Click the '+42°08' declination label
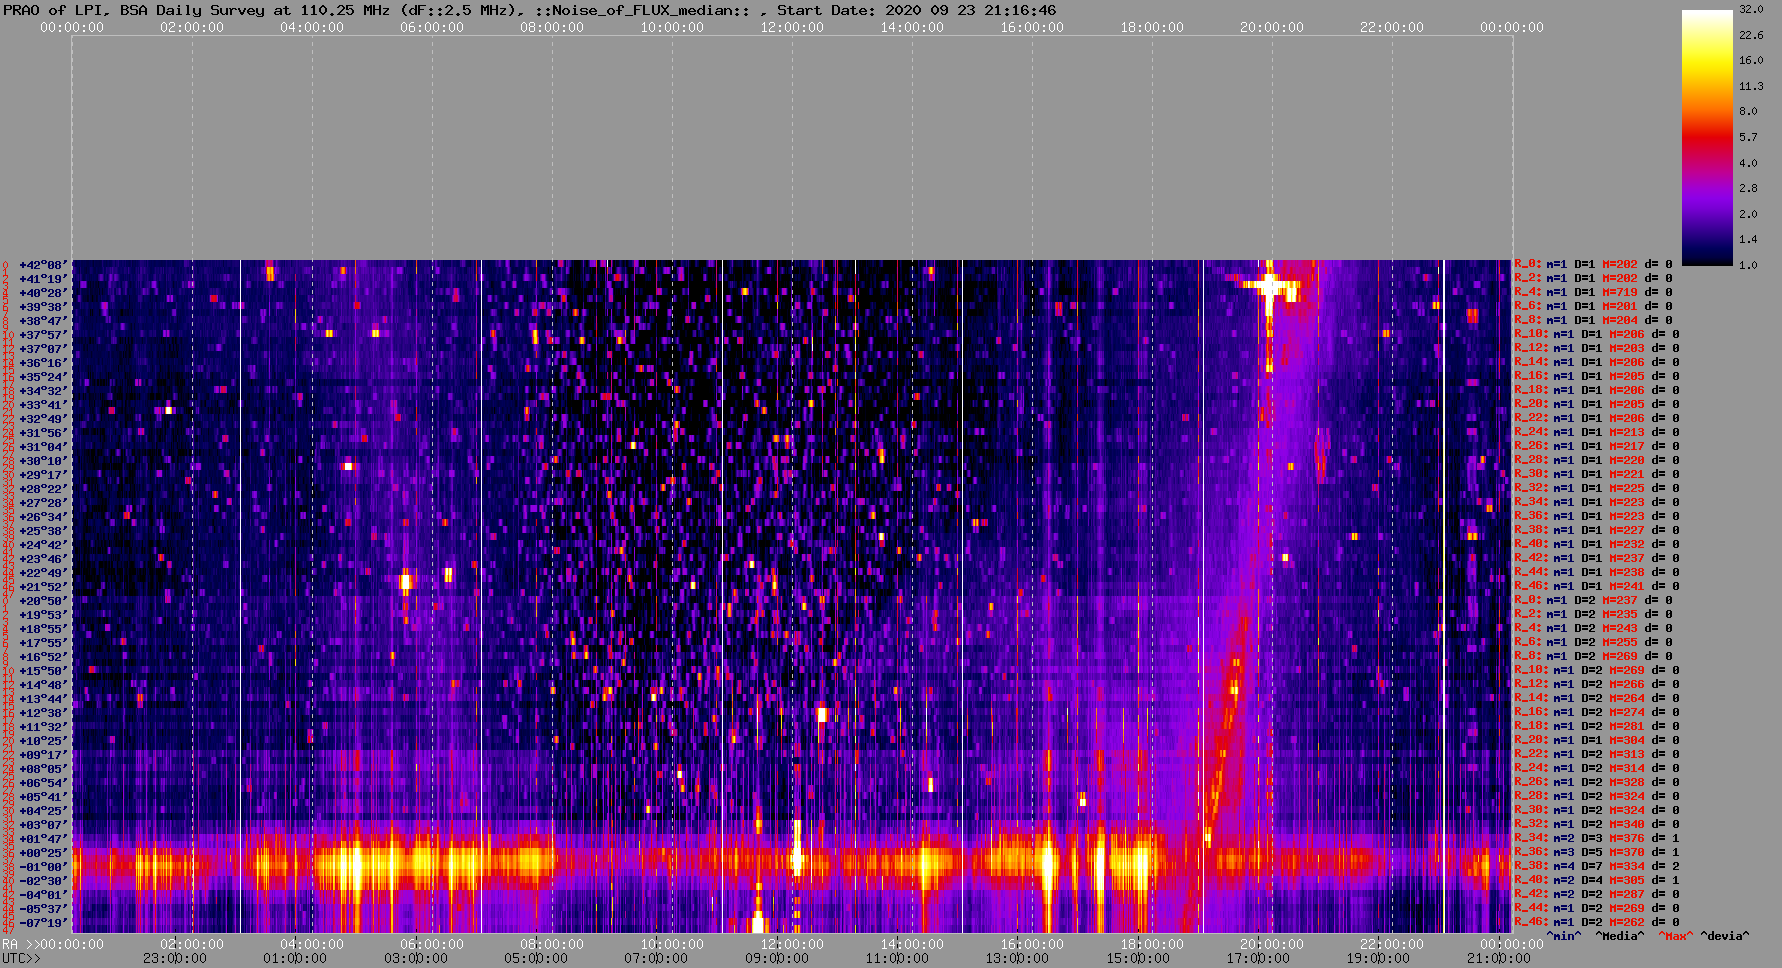1782x968 pixels. tap(43, 265)
